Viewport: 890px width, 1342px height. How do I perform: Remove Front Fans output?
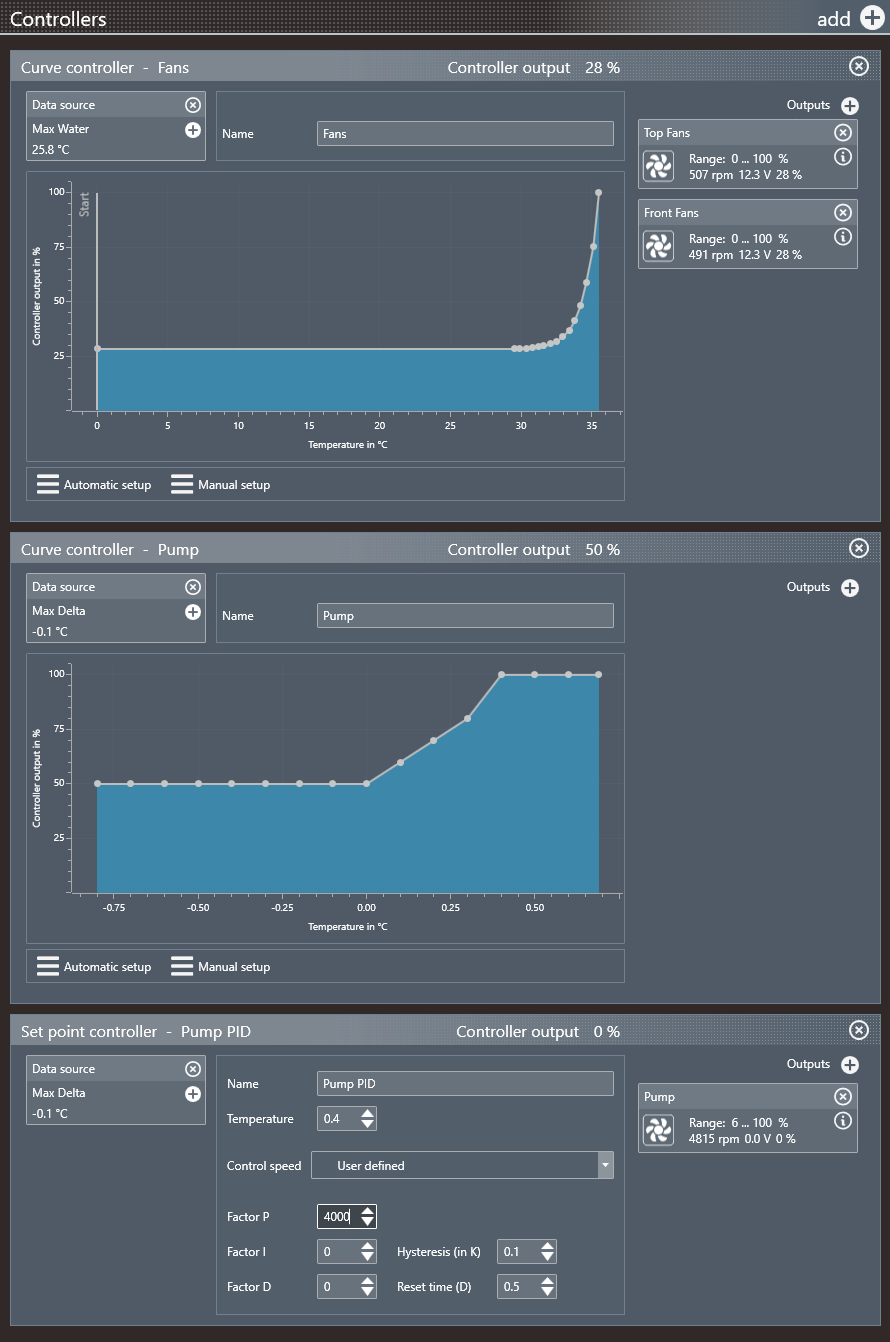coord(843,212)
